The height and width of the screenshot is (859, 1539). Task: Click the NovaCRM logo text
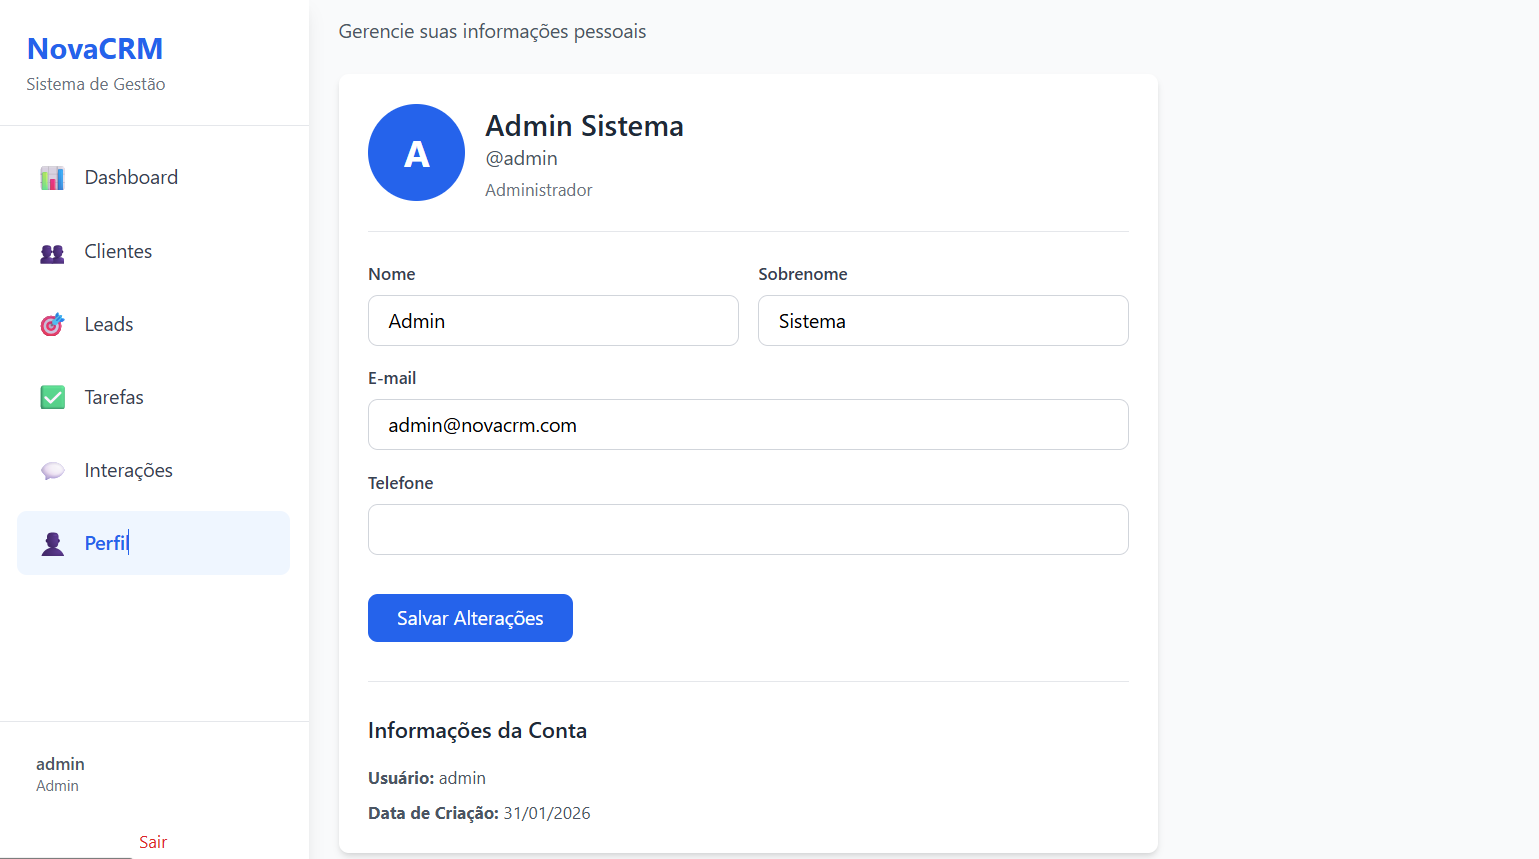pyautogui.click(x=95, y=48)
